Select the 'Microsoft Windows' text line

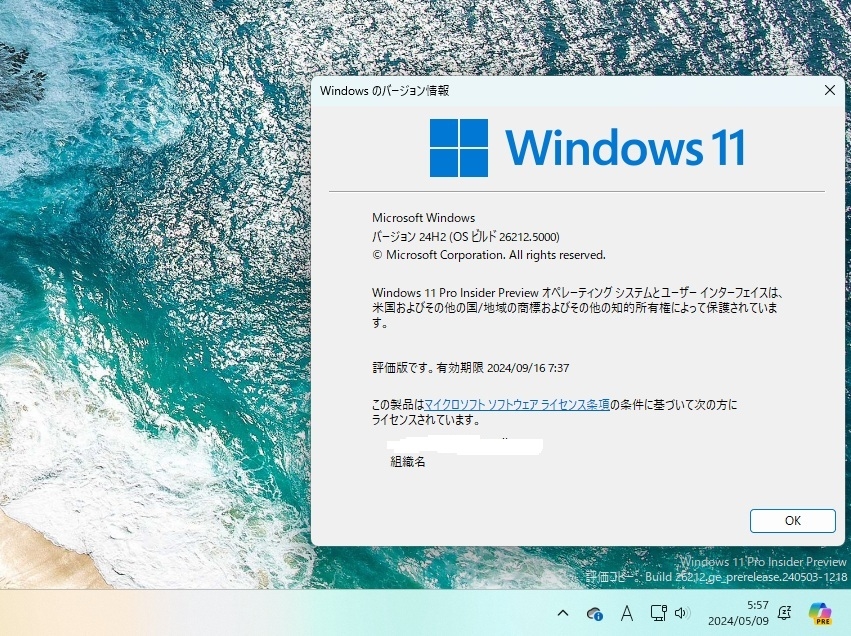(x=423, y=218)
